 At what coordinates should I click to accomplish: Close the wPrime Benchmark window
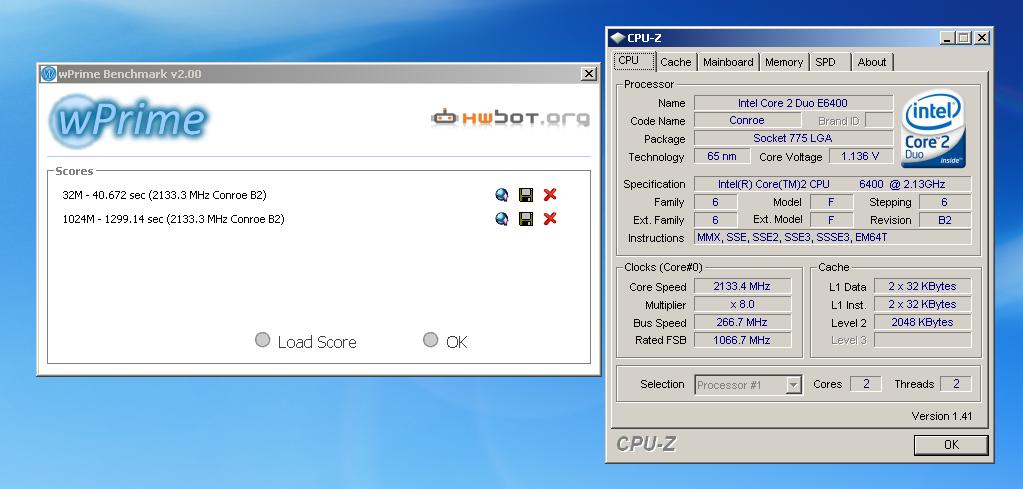[588, 74]
